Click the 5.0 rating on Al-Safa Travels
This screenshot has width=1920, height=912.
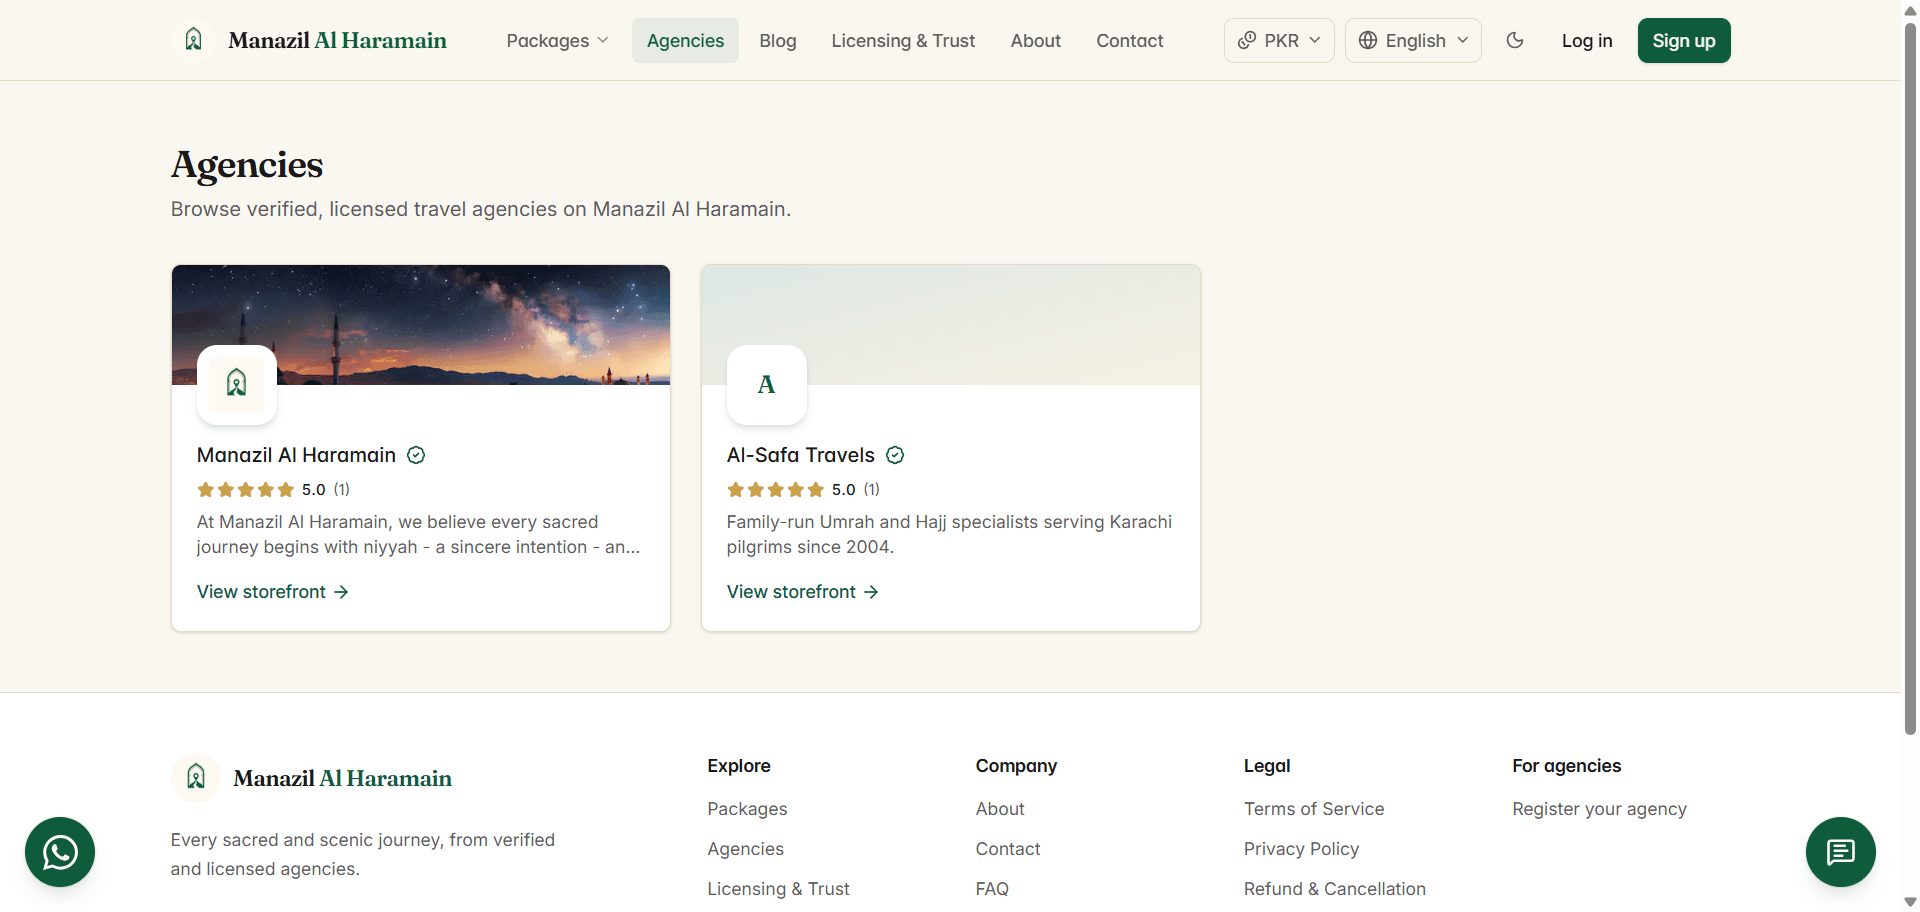[844, 489]
